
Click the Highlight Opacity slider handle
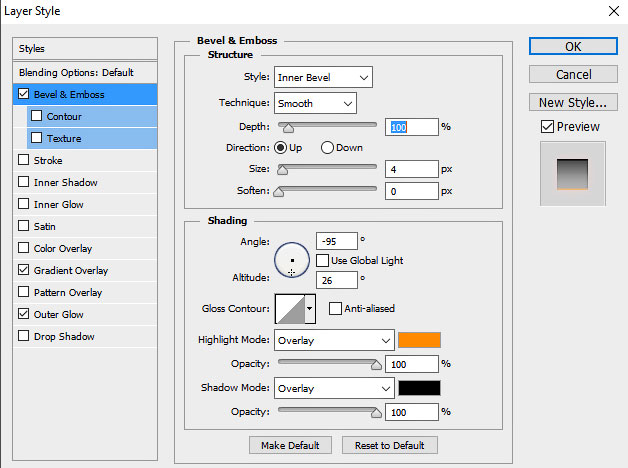[376, 364]
